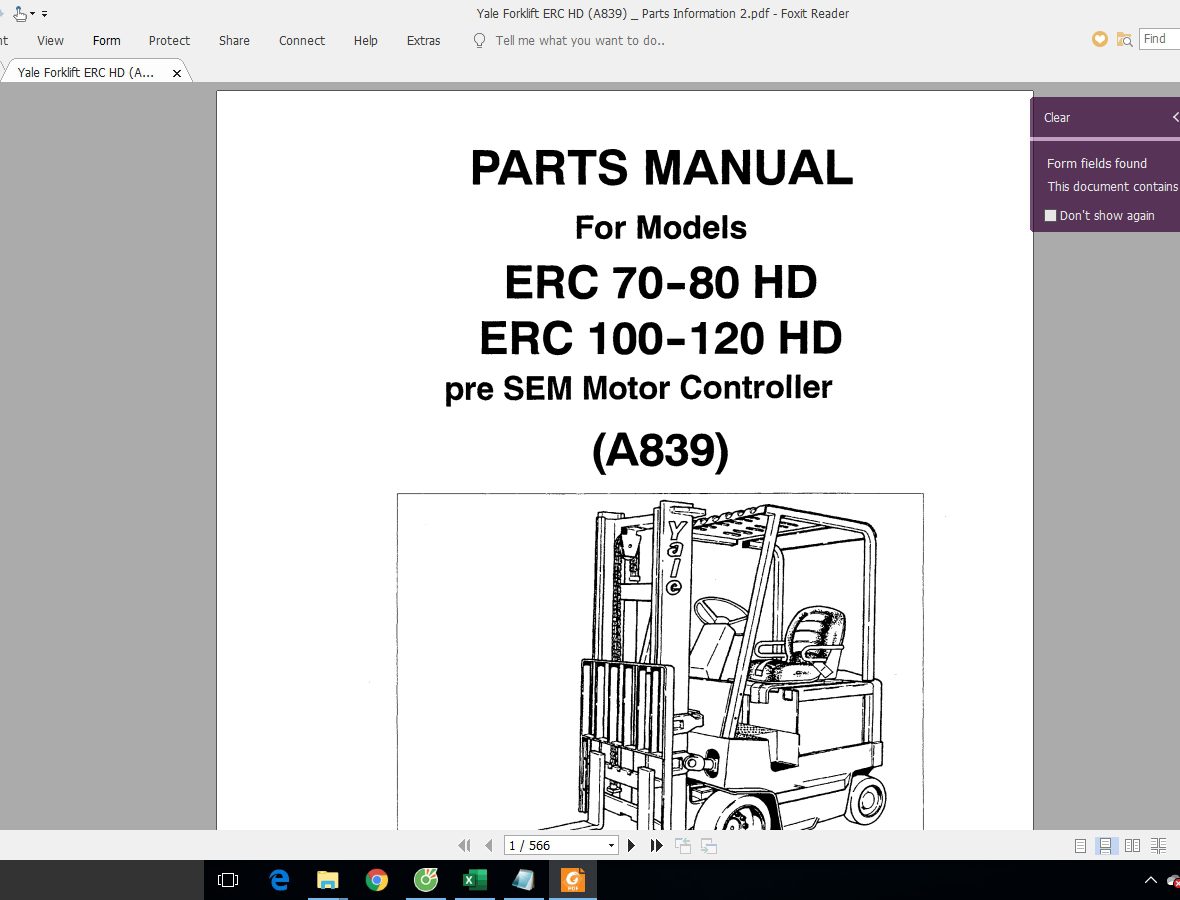Go to the first page
Image resolution: width=1180 pixels, height=900 pixels.
(464, 845)
